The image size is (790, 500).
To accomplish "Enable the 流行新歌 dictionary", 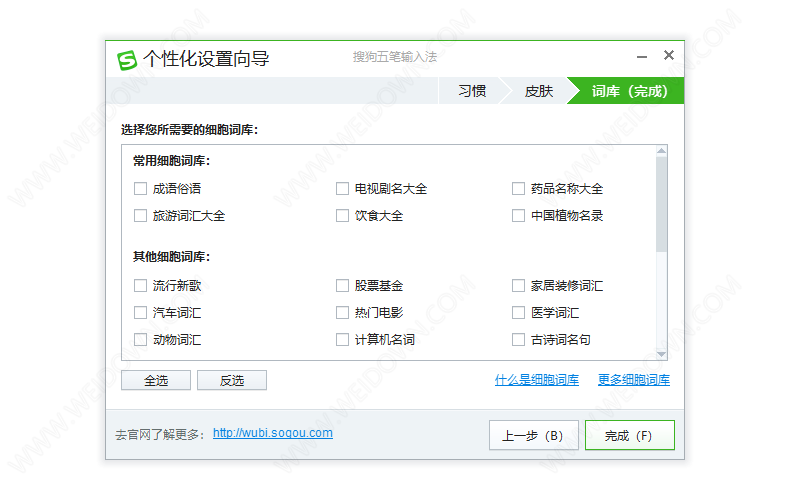I will (x=140, y=286).
